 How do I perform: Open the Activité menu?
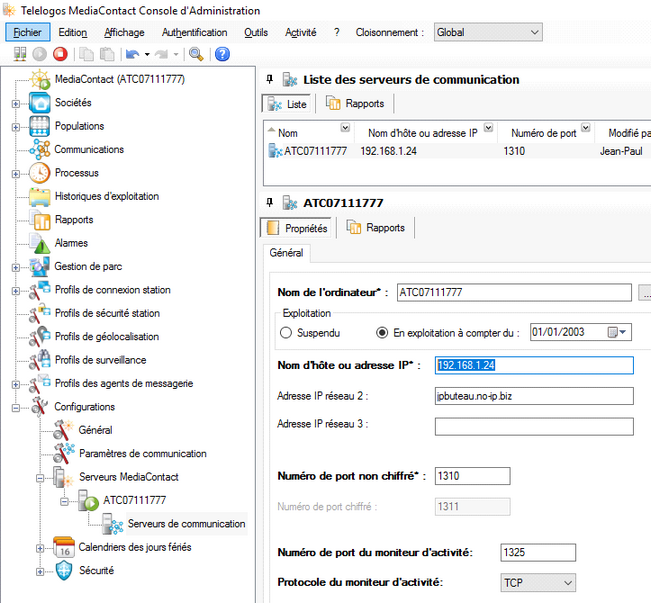click(301, 32)
